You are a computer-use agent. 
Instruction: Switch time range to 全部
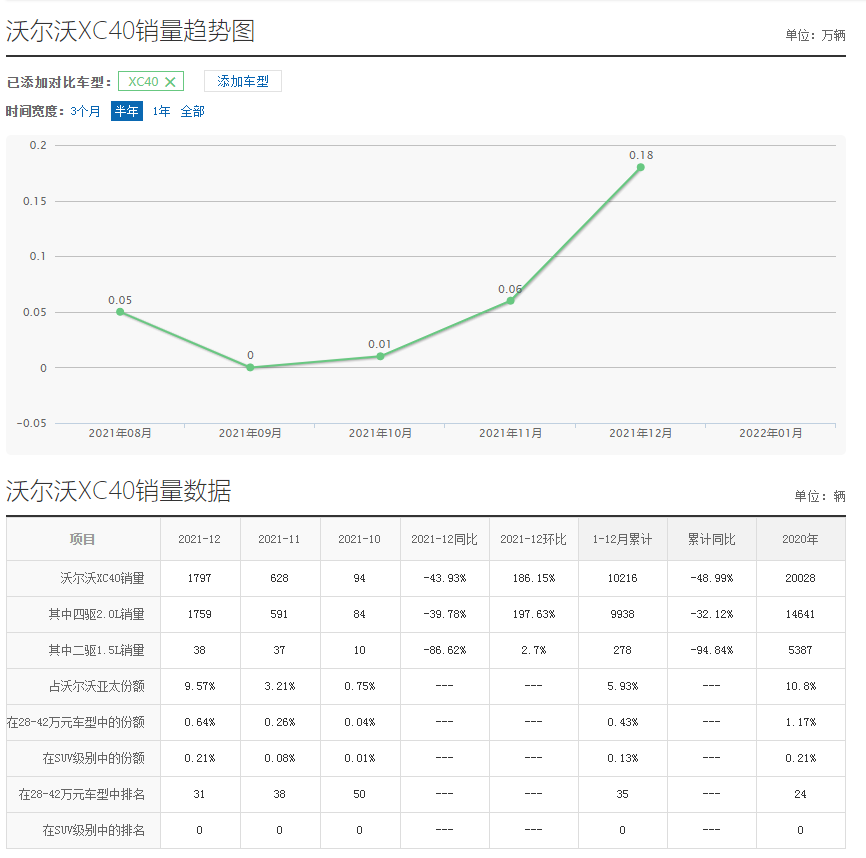point(192,111)
